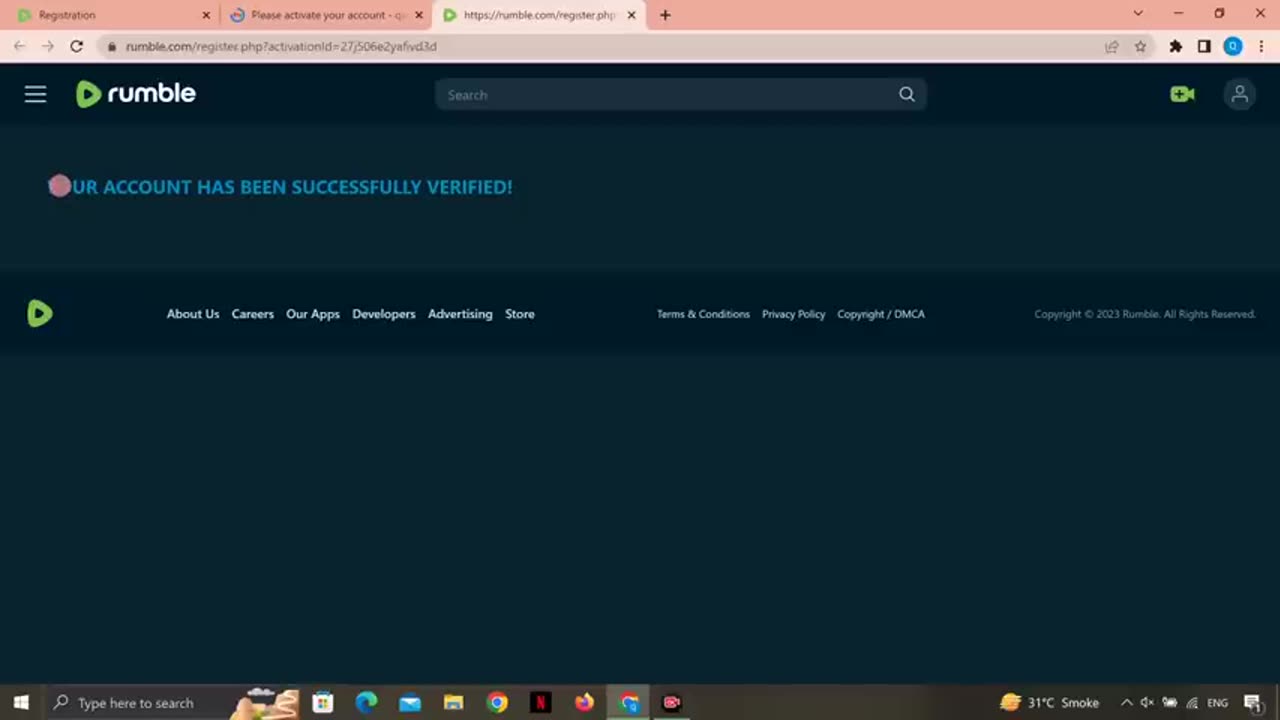
Task: Click the small Rumble logo in the footer
Action: pos(40,314)
